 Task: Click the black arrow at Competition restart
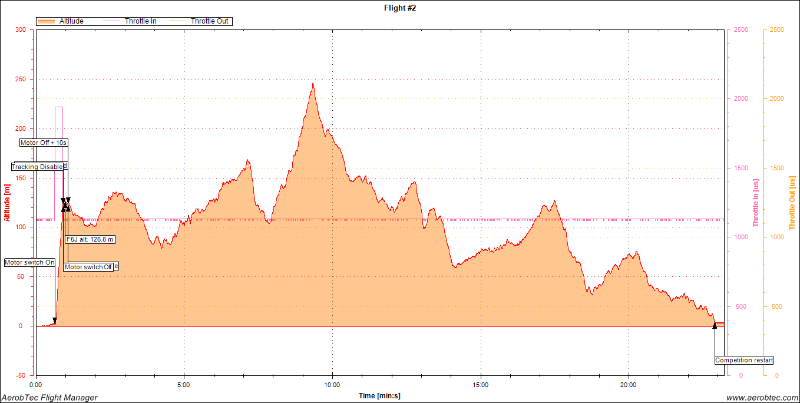coord(713,324)
